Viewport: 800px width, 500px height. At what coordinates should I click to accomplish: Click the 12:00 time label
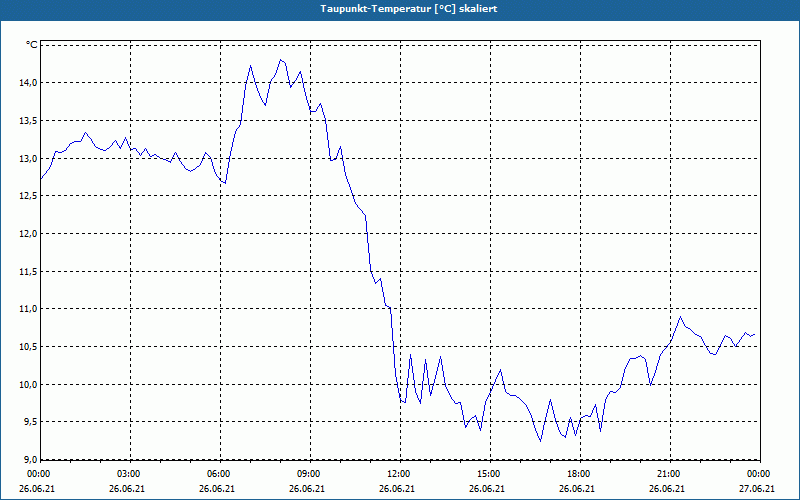click(x=397, y=474)
